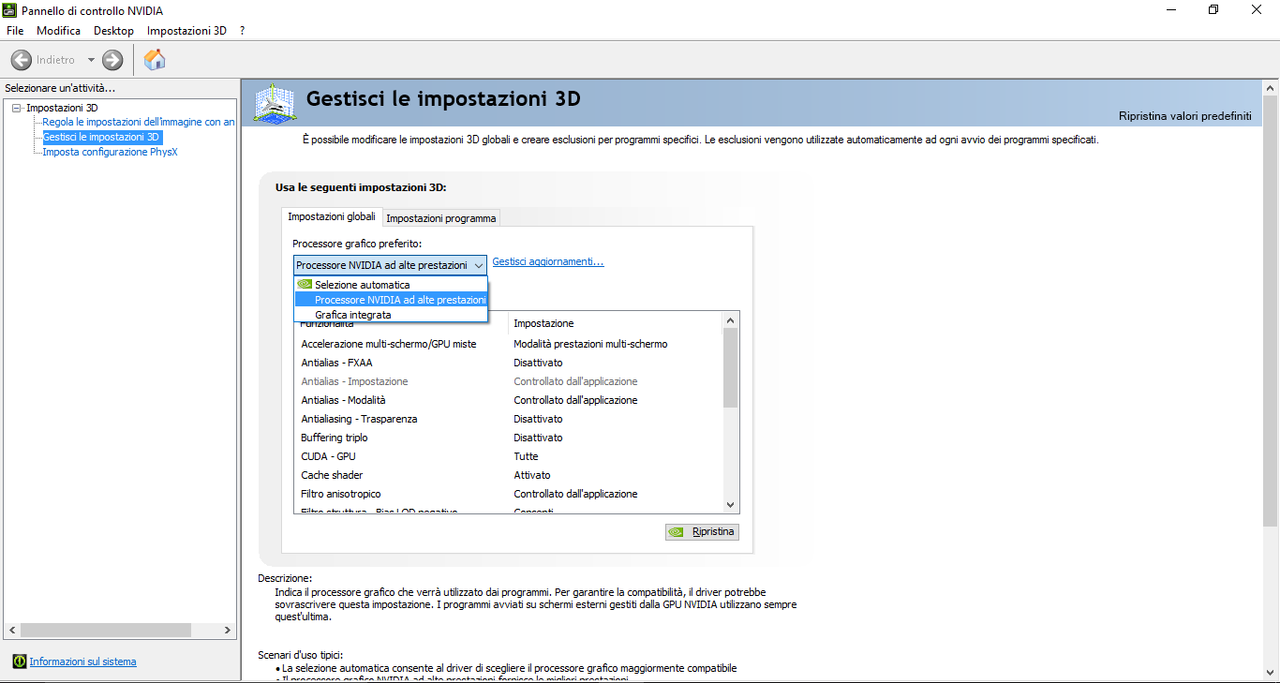Open the File menu
This screenshot has height=683, width=1280.
coord(15,31)
